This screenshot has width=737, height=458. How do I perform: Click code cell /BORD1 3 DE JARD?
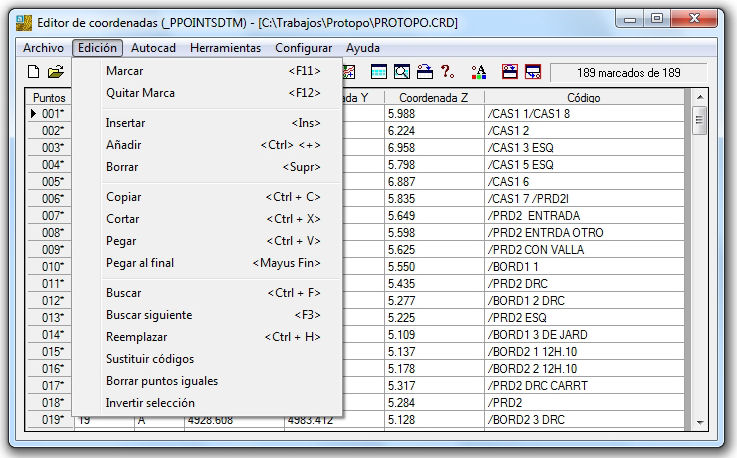(584, 334)
